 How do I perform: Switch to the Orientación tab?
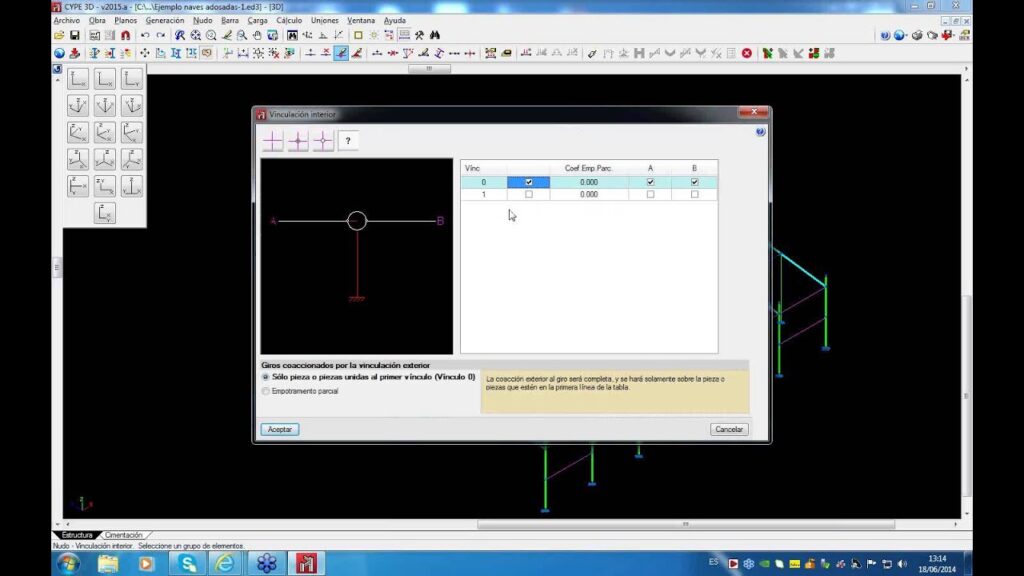pyautogui.click(x=124, y=535)
